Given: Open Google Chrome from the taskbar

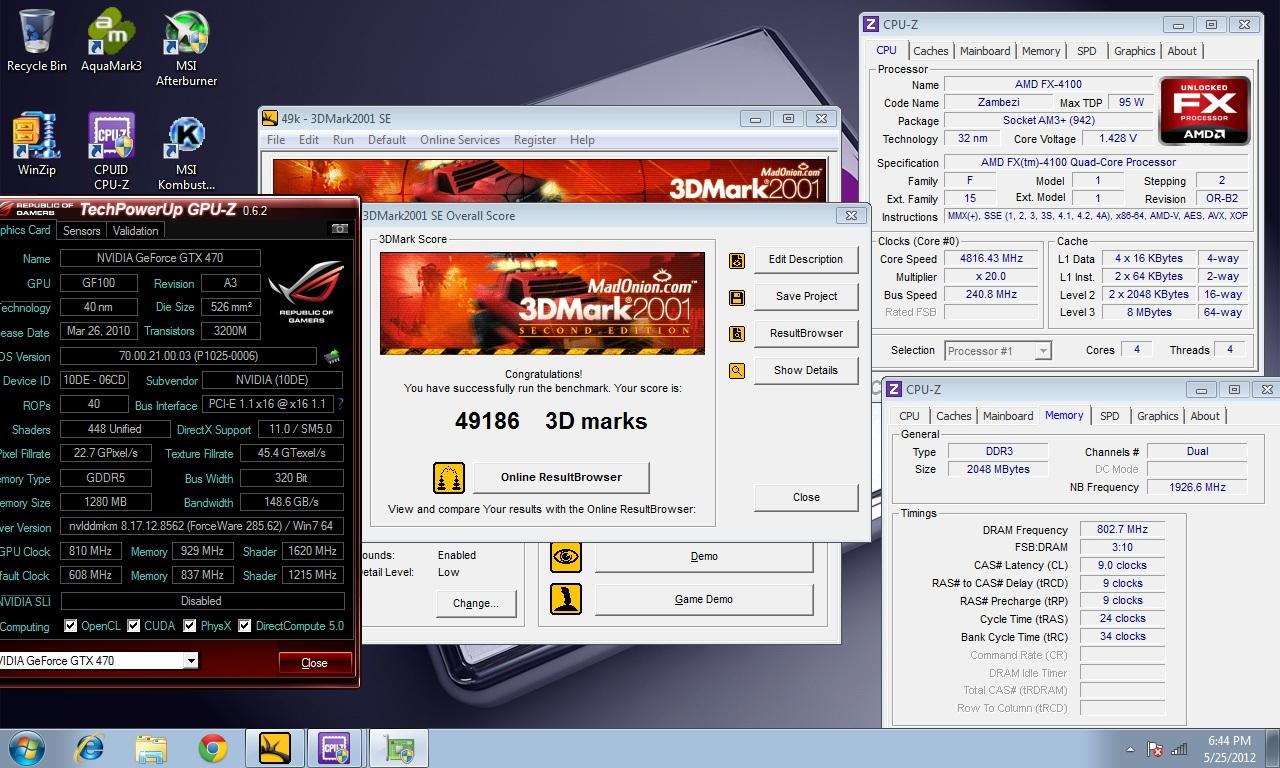Looking at the screenshot, I should tap(212, 748).
